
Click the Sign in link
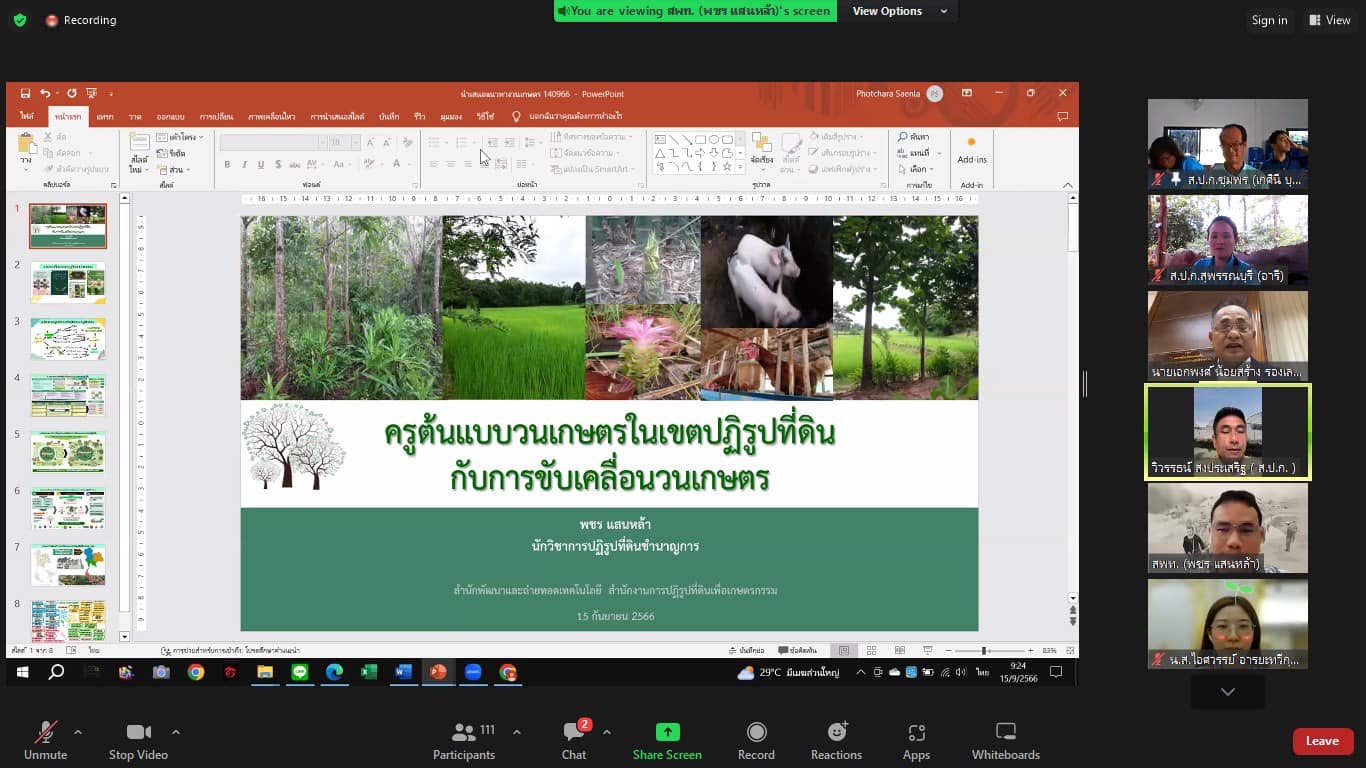[x=1269, y=20]
